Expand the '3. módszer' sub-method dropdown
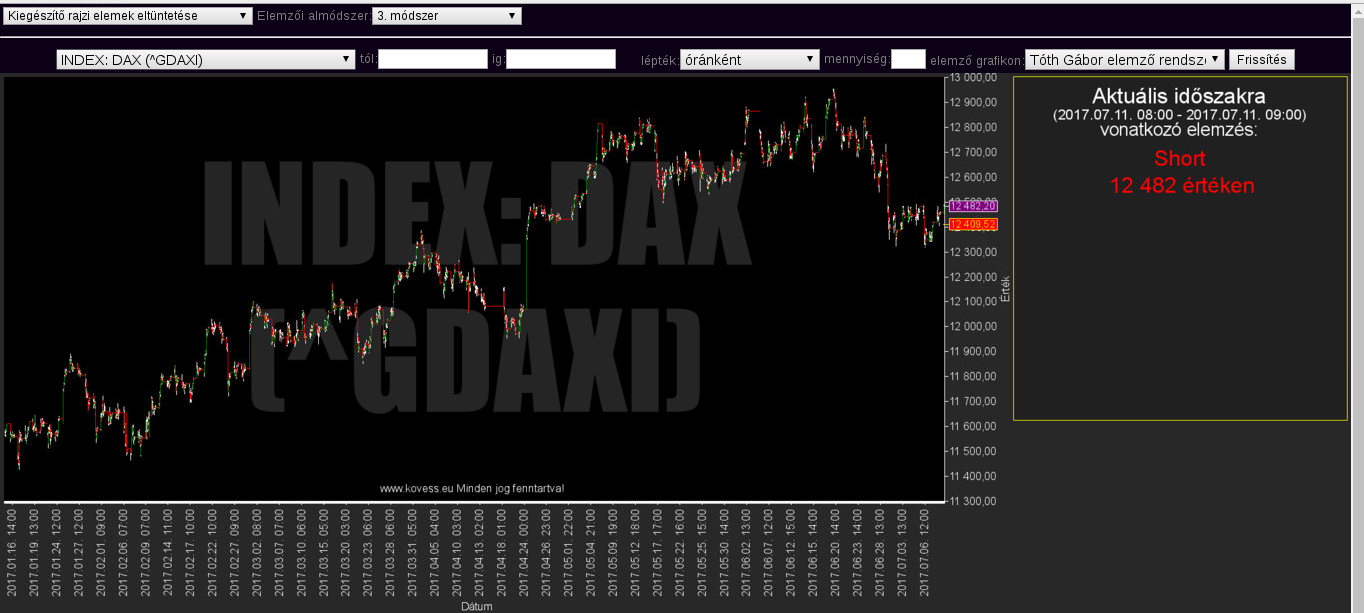The height and width of the screenshot is (613, 1364). tap(446, 16)
